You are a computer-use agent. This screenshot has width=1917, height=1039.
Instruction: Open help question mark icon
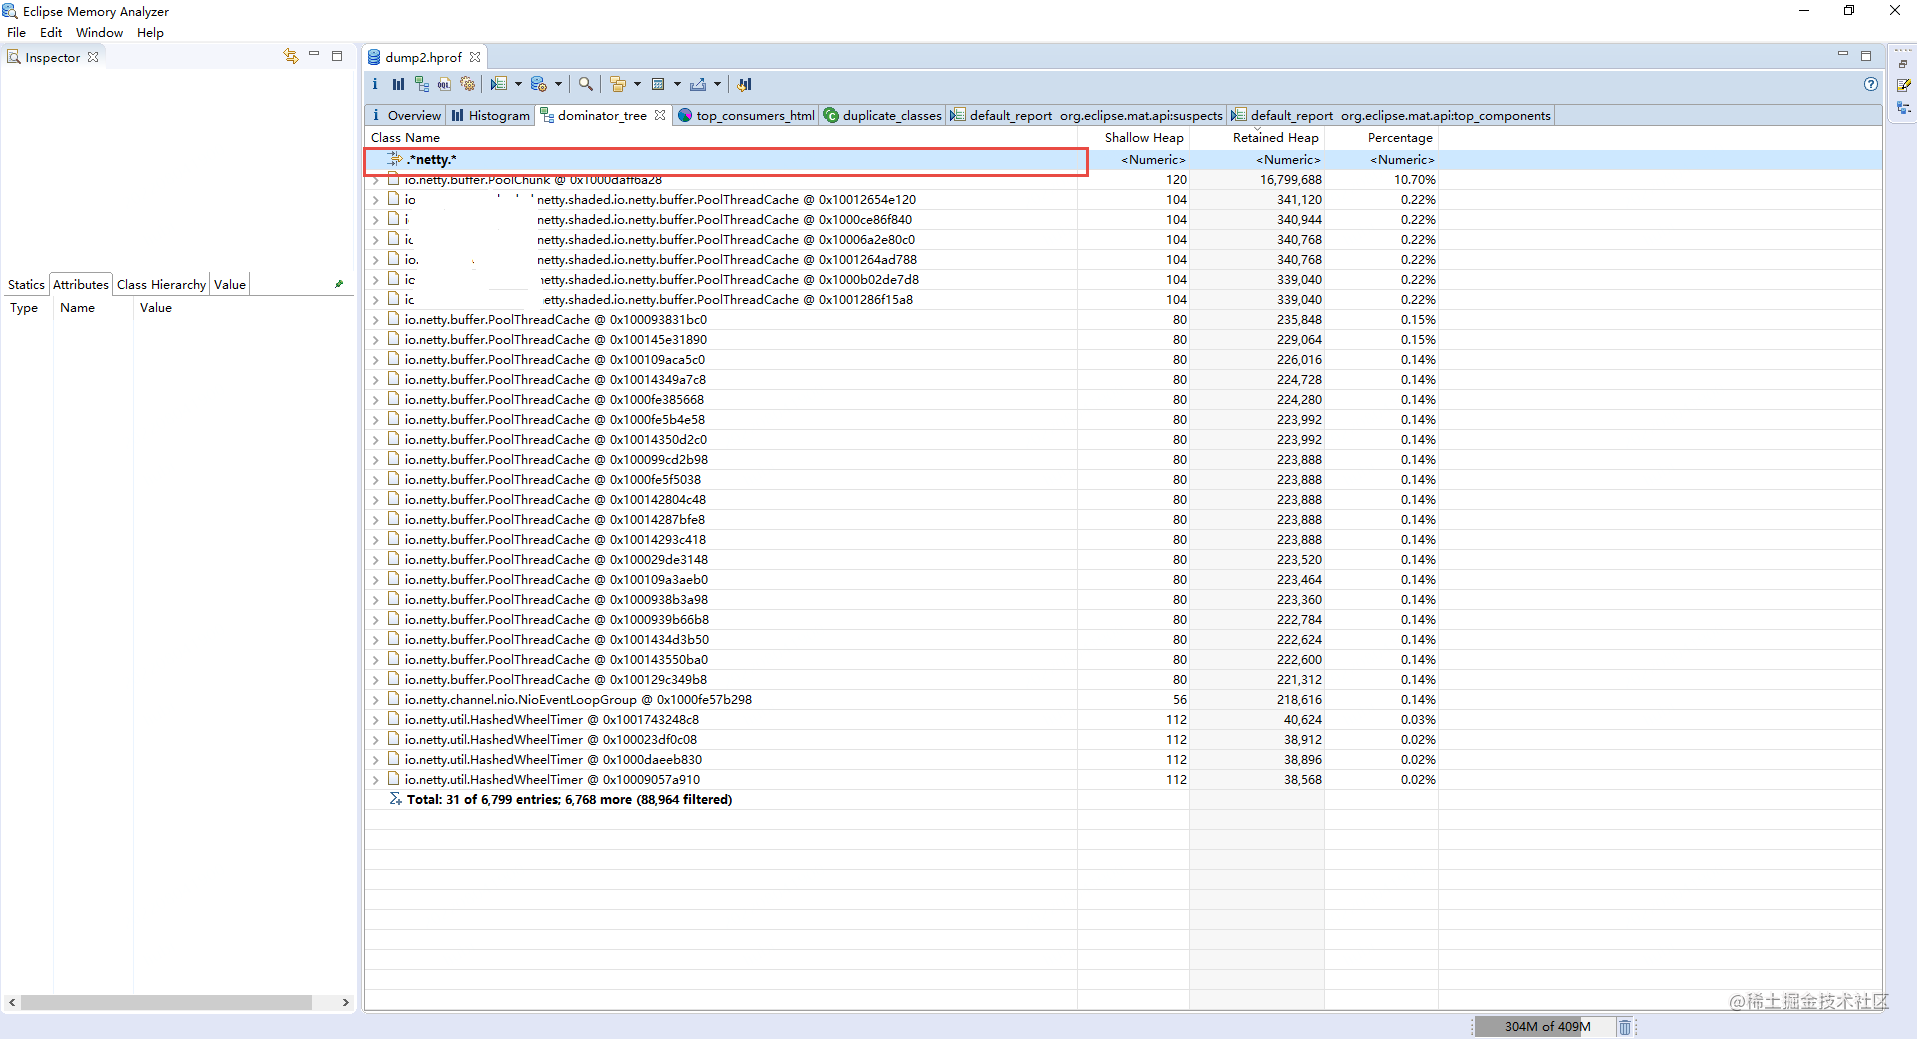click(x=1870, y=84)
